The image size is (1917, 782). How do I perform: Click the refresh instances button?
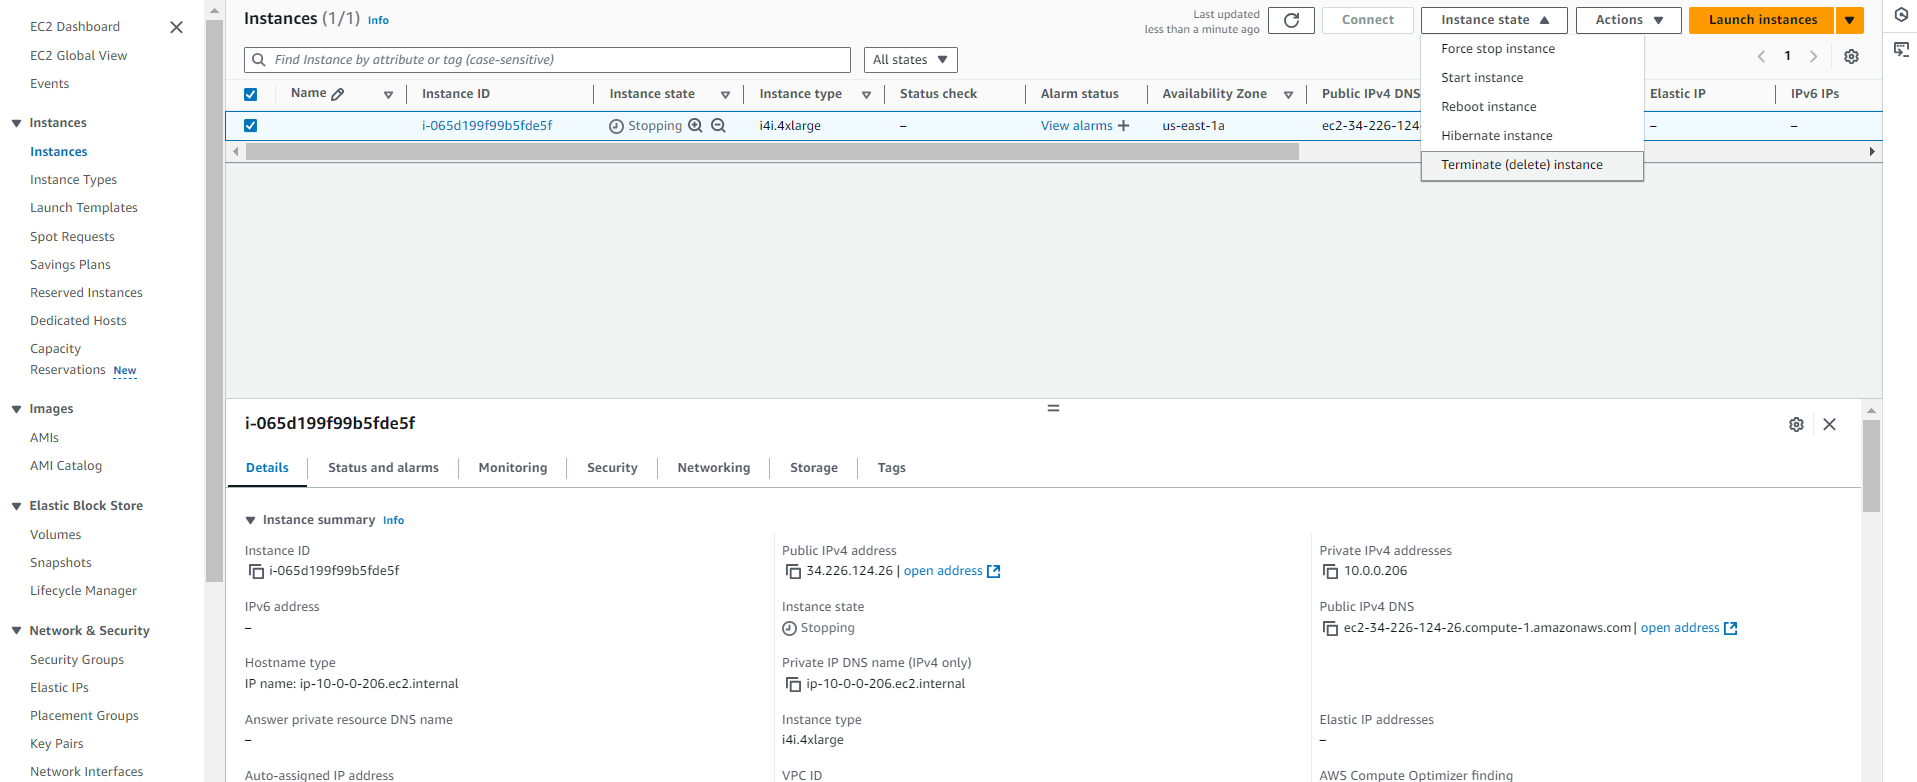pyautogui.click(x=1291, y=20)
